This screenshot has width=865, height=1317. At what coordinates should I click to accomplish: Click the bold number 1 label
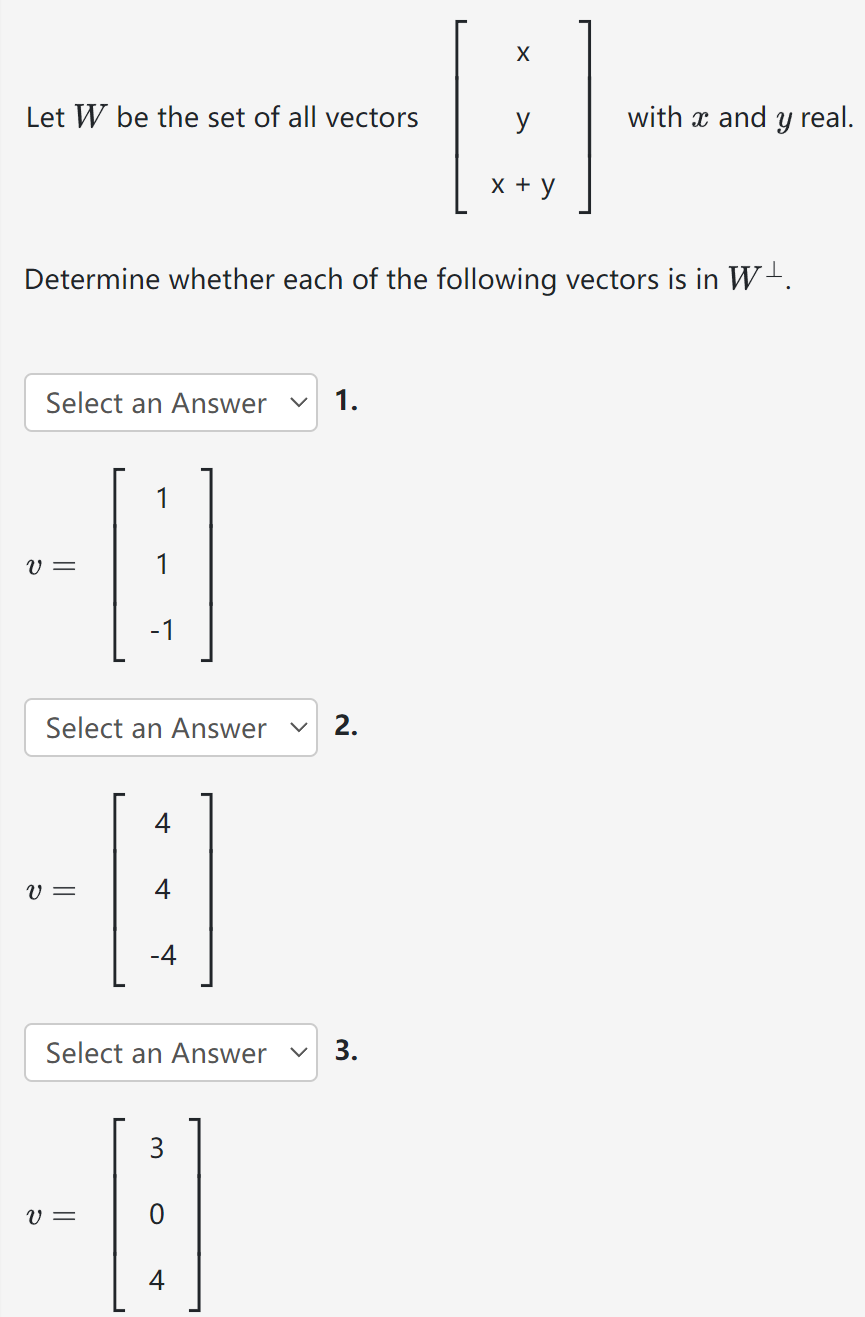344,400
